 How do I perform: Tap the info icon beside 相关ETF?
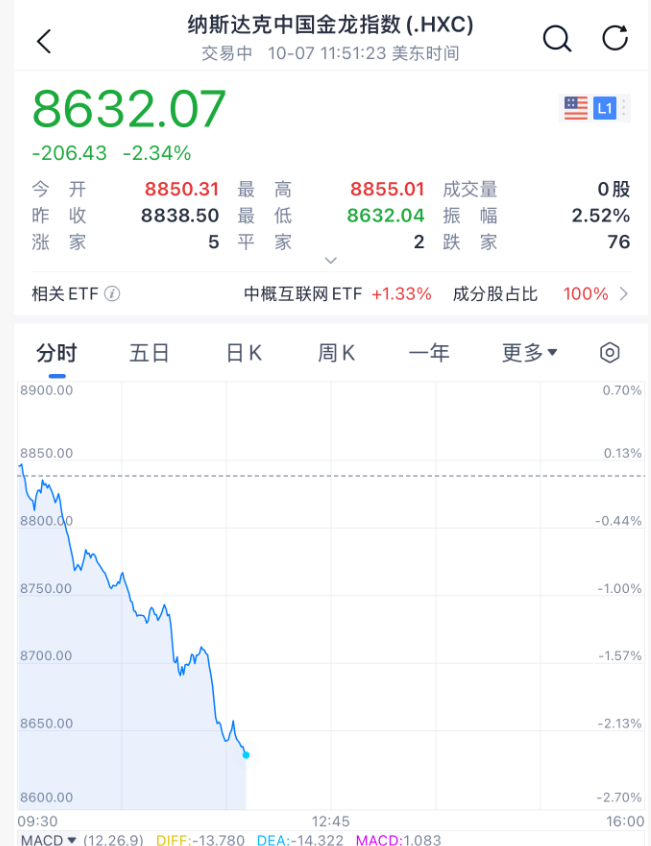point(112,294)
